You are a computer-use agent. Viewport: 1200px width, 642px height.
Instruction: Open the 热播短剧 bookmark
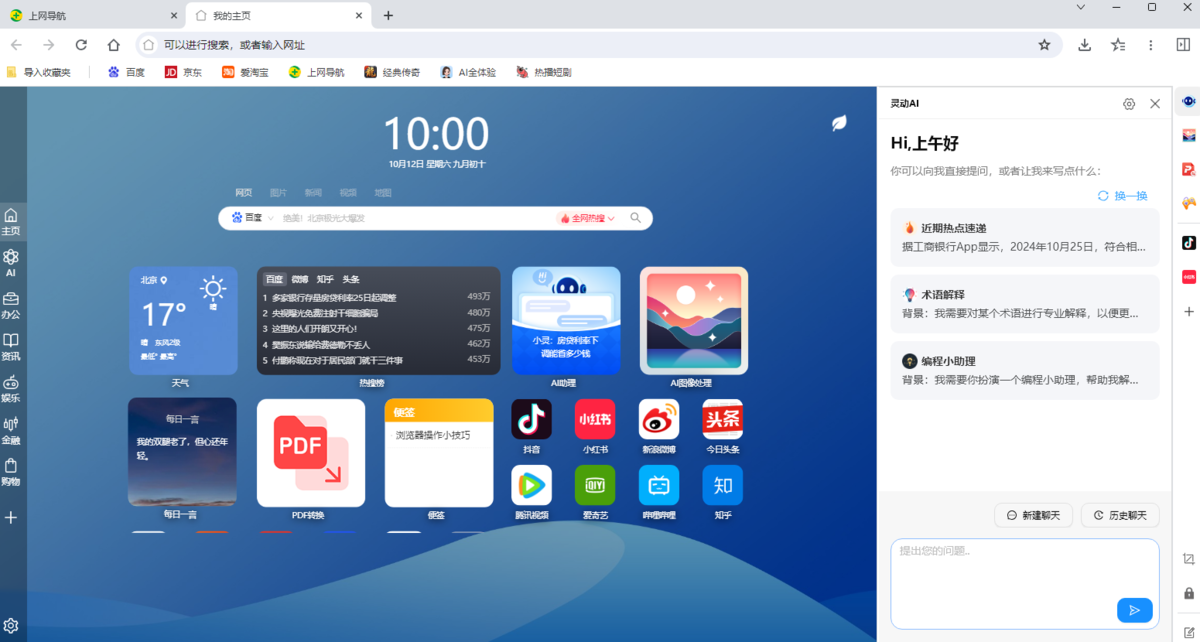(544, 72)
